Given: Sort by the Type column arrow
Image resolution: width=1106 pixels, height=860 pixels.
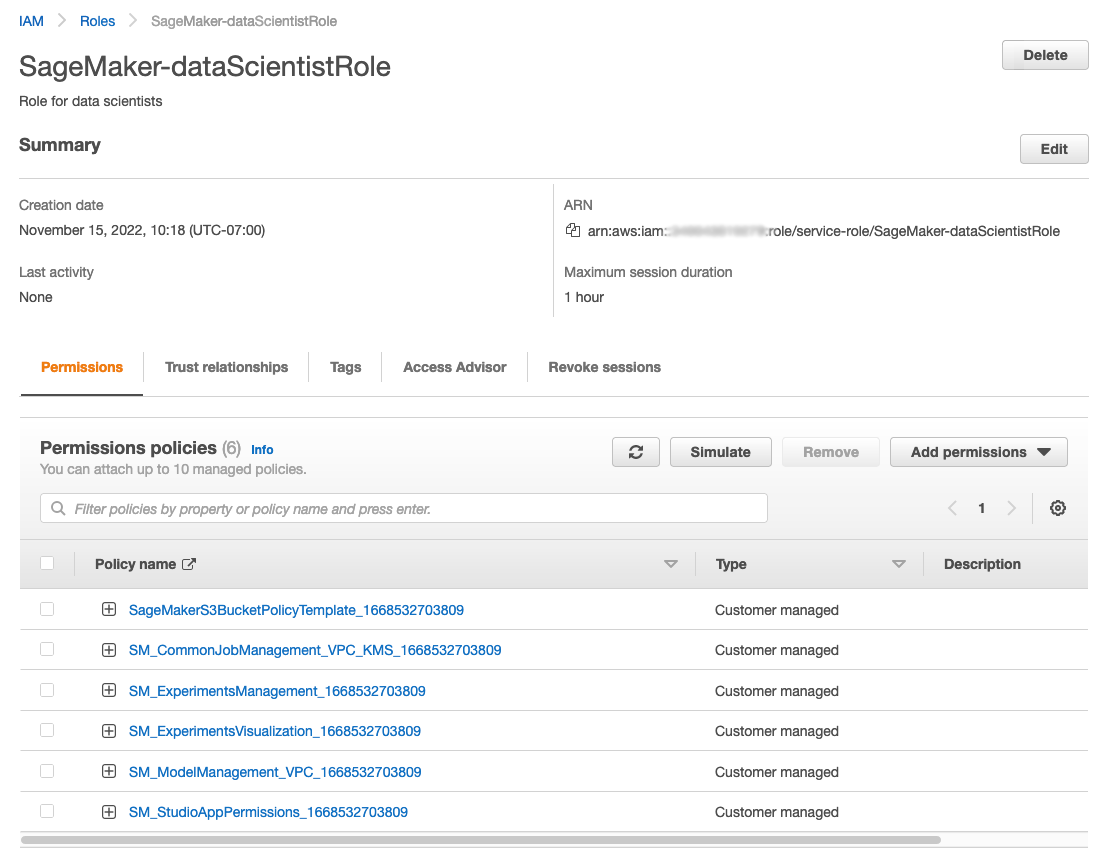Looking at the screenshot, I should (899, 564).
